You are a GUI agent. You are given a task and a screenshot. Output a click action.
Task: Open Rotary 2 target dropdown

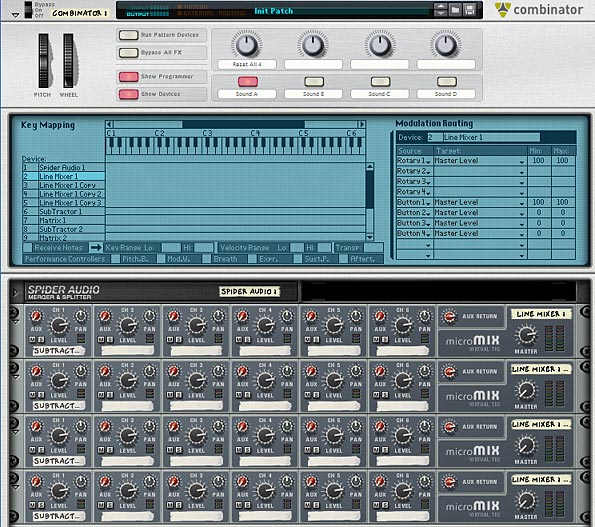click(522, 172)
